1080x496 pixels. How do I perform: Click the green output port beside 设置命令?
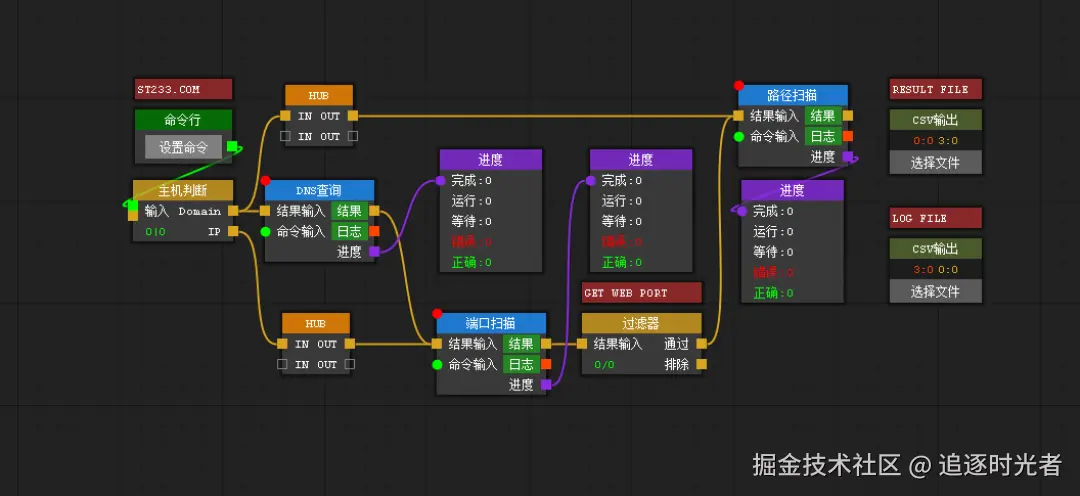tap(232, 146)
